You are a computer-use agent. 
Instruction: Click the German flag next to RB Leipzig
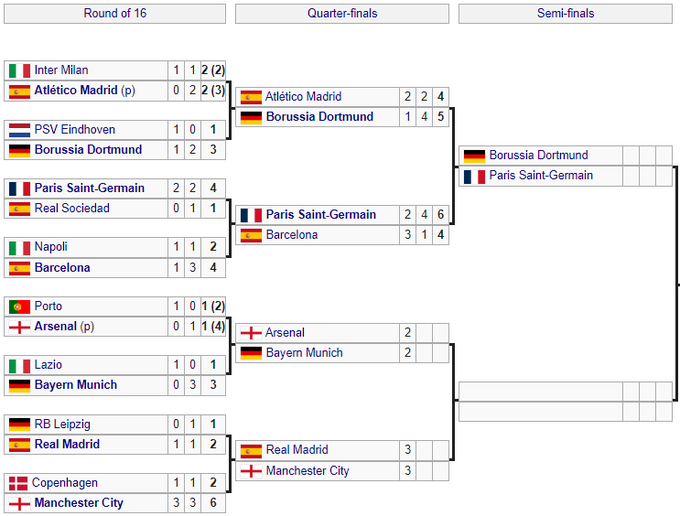point(19,424)
